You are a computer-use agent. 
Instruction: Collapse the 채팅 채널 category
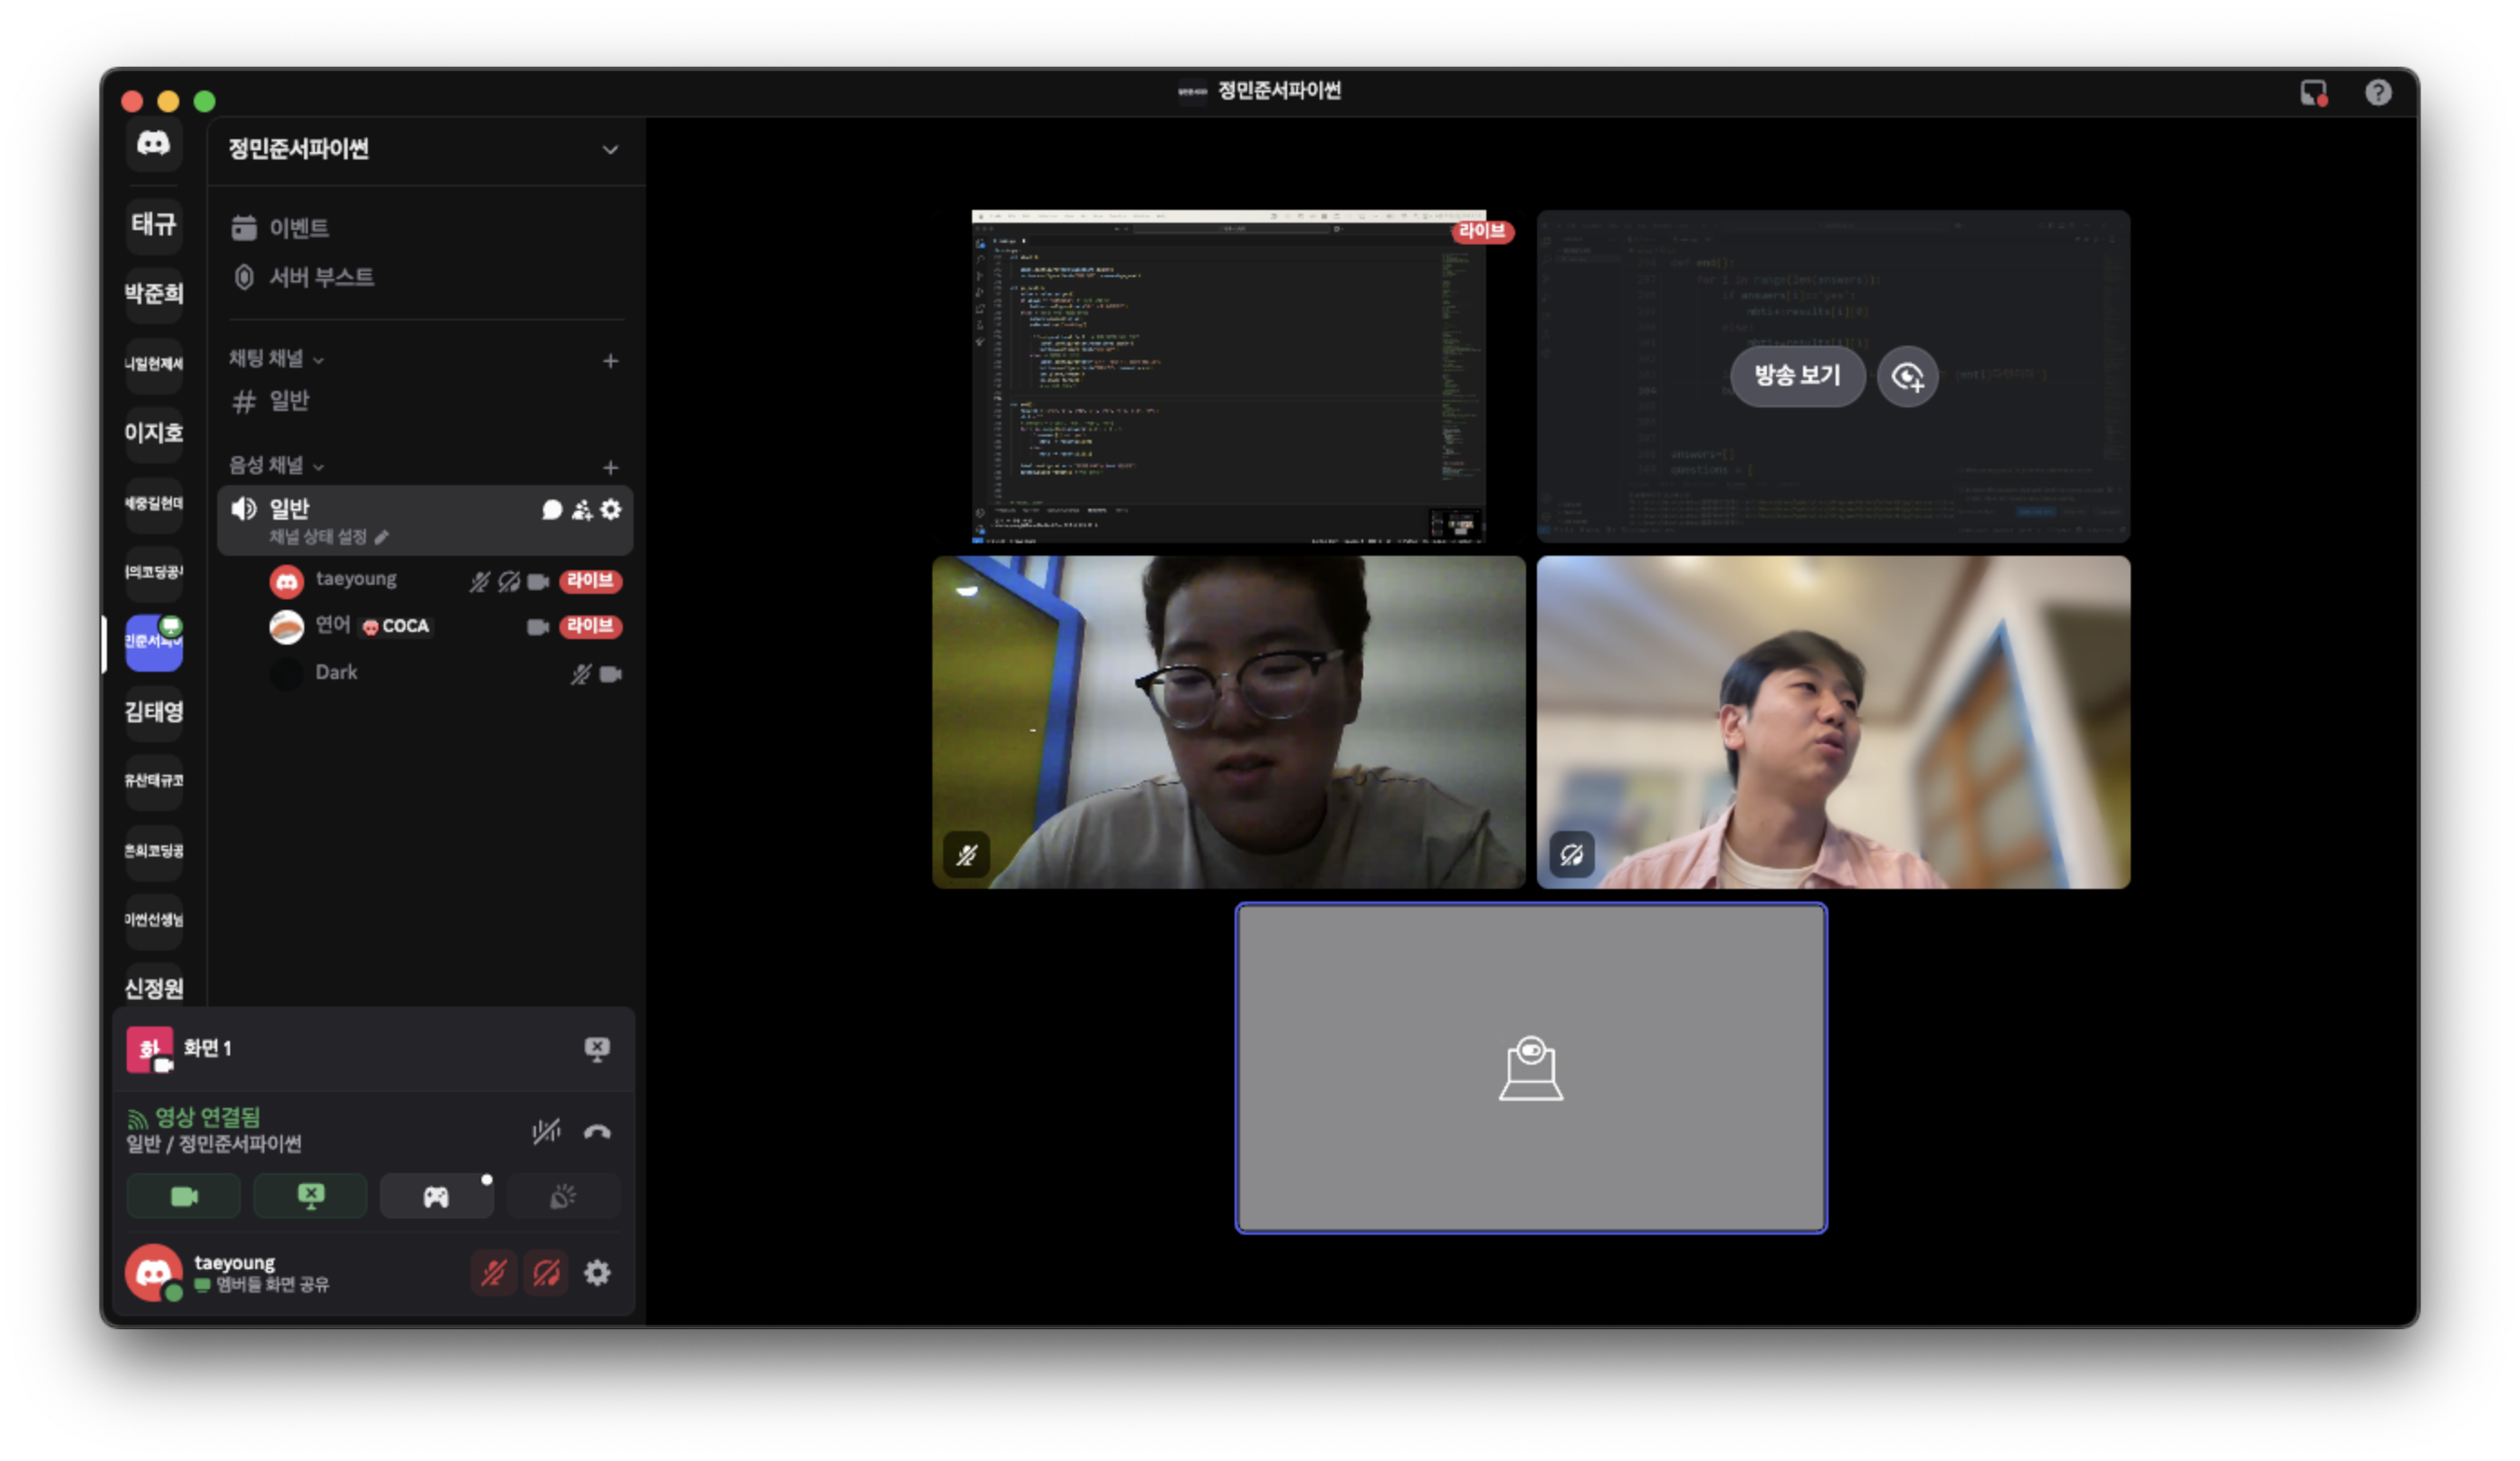(x=276, y=359)
